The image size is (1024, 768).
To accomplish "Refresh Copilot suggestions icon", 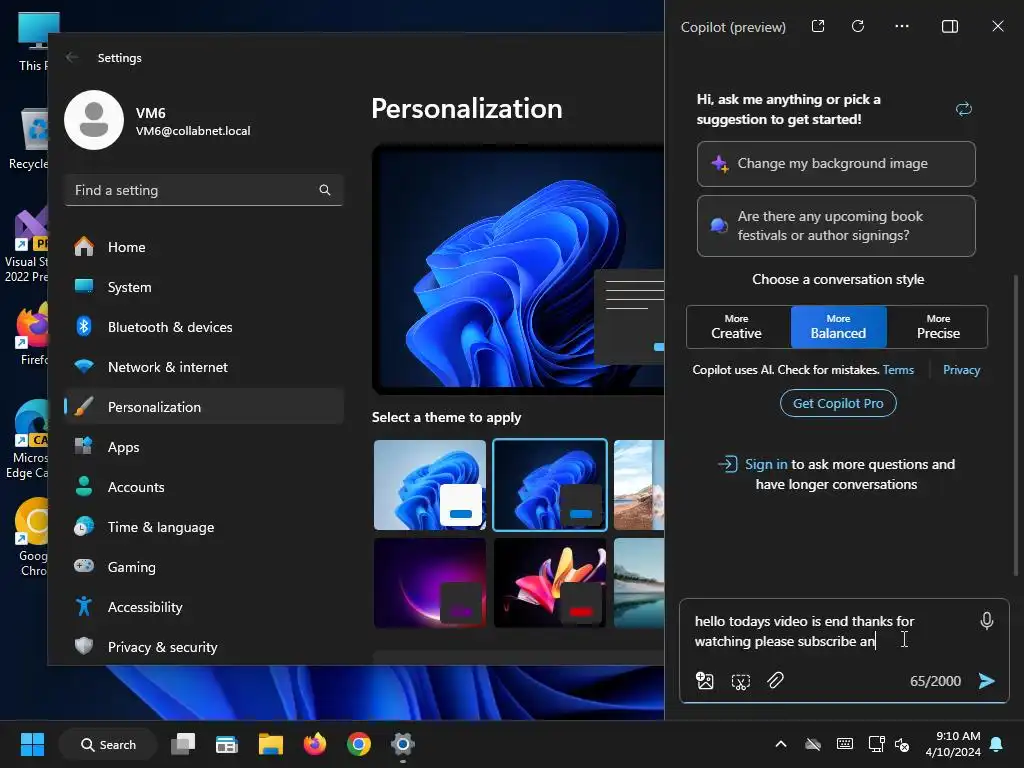I will click(x=964, y=109).
